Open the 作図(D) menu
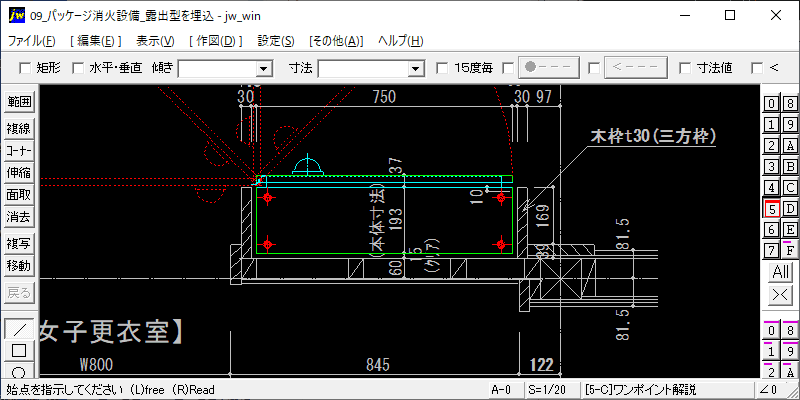This screenshot has width=800, height=400. tap(213, 41)
